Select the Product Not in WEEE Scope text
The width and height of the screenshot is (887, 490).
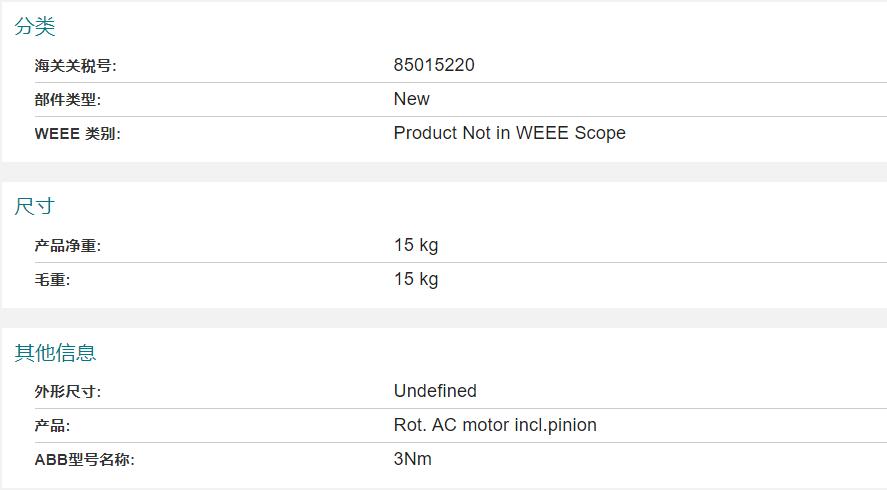[509, 133]
